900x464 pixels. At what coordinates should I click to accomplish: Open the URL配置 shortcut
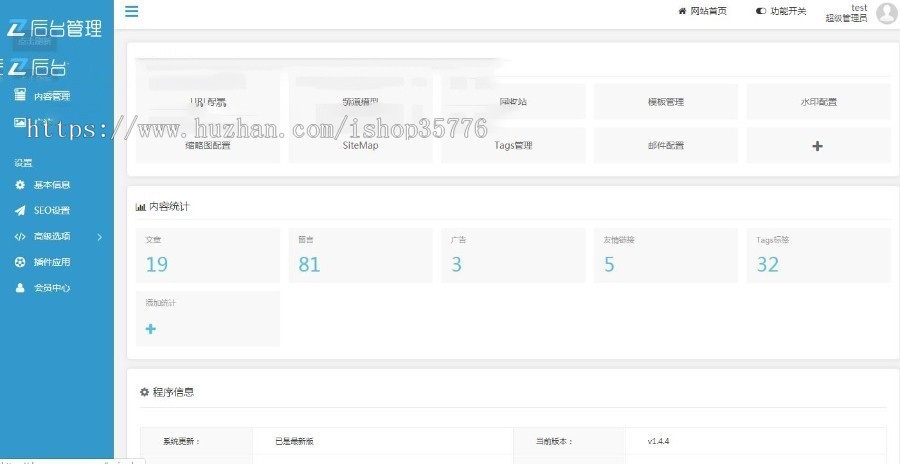tap(208, 102)
